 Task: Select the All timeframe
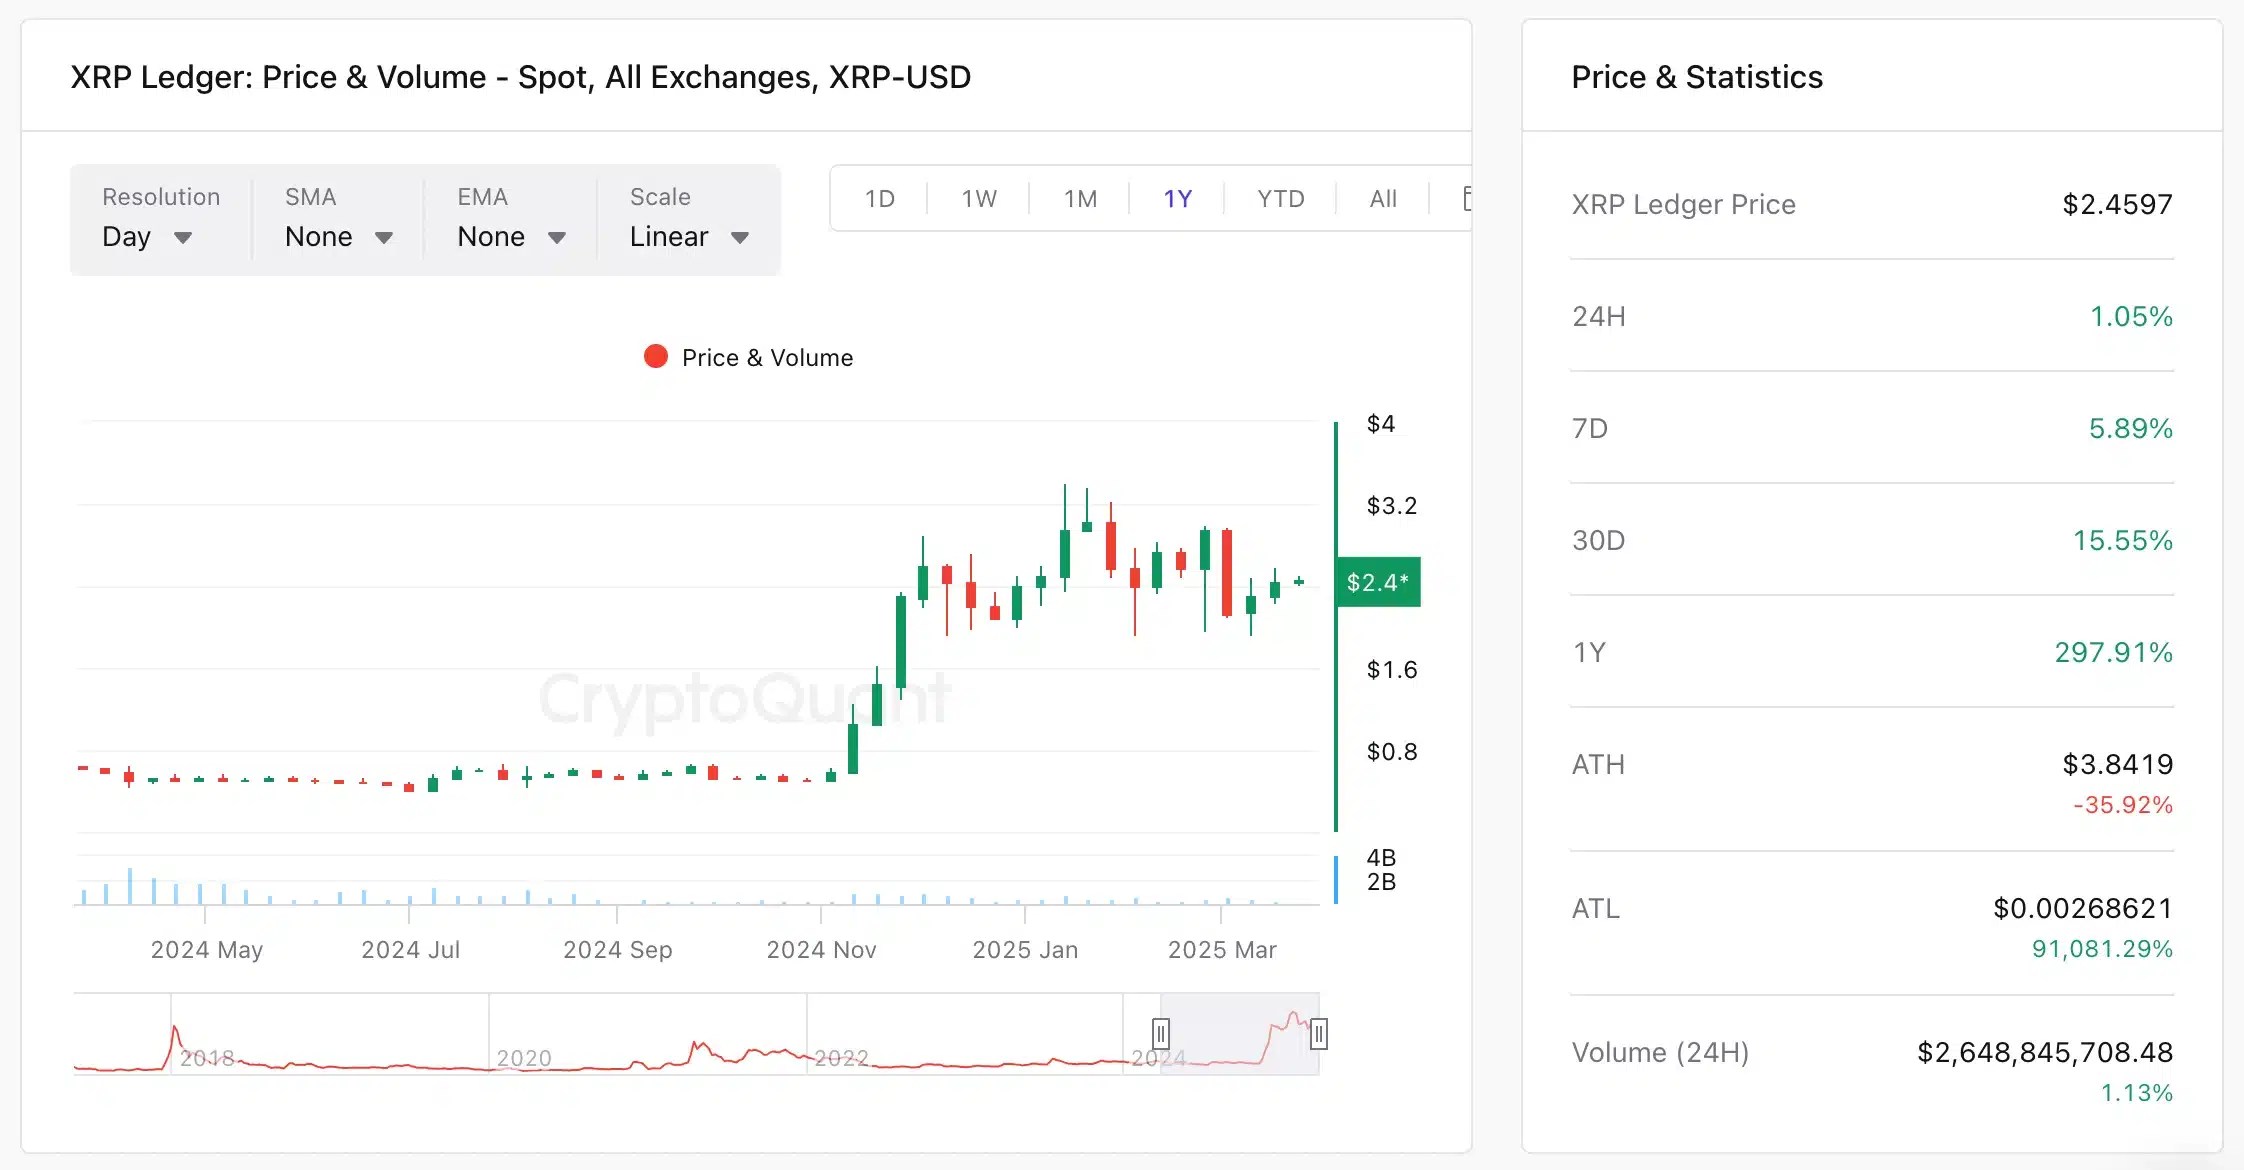point(1381,198)
